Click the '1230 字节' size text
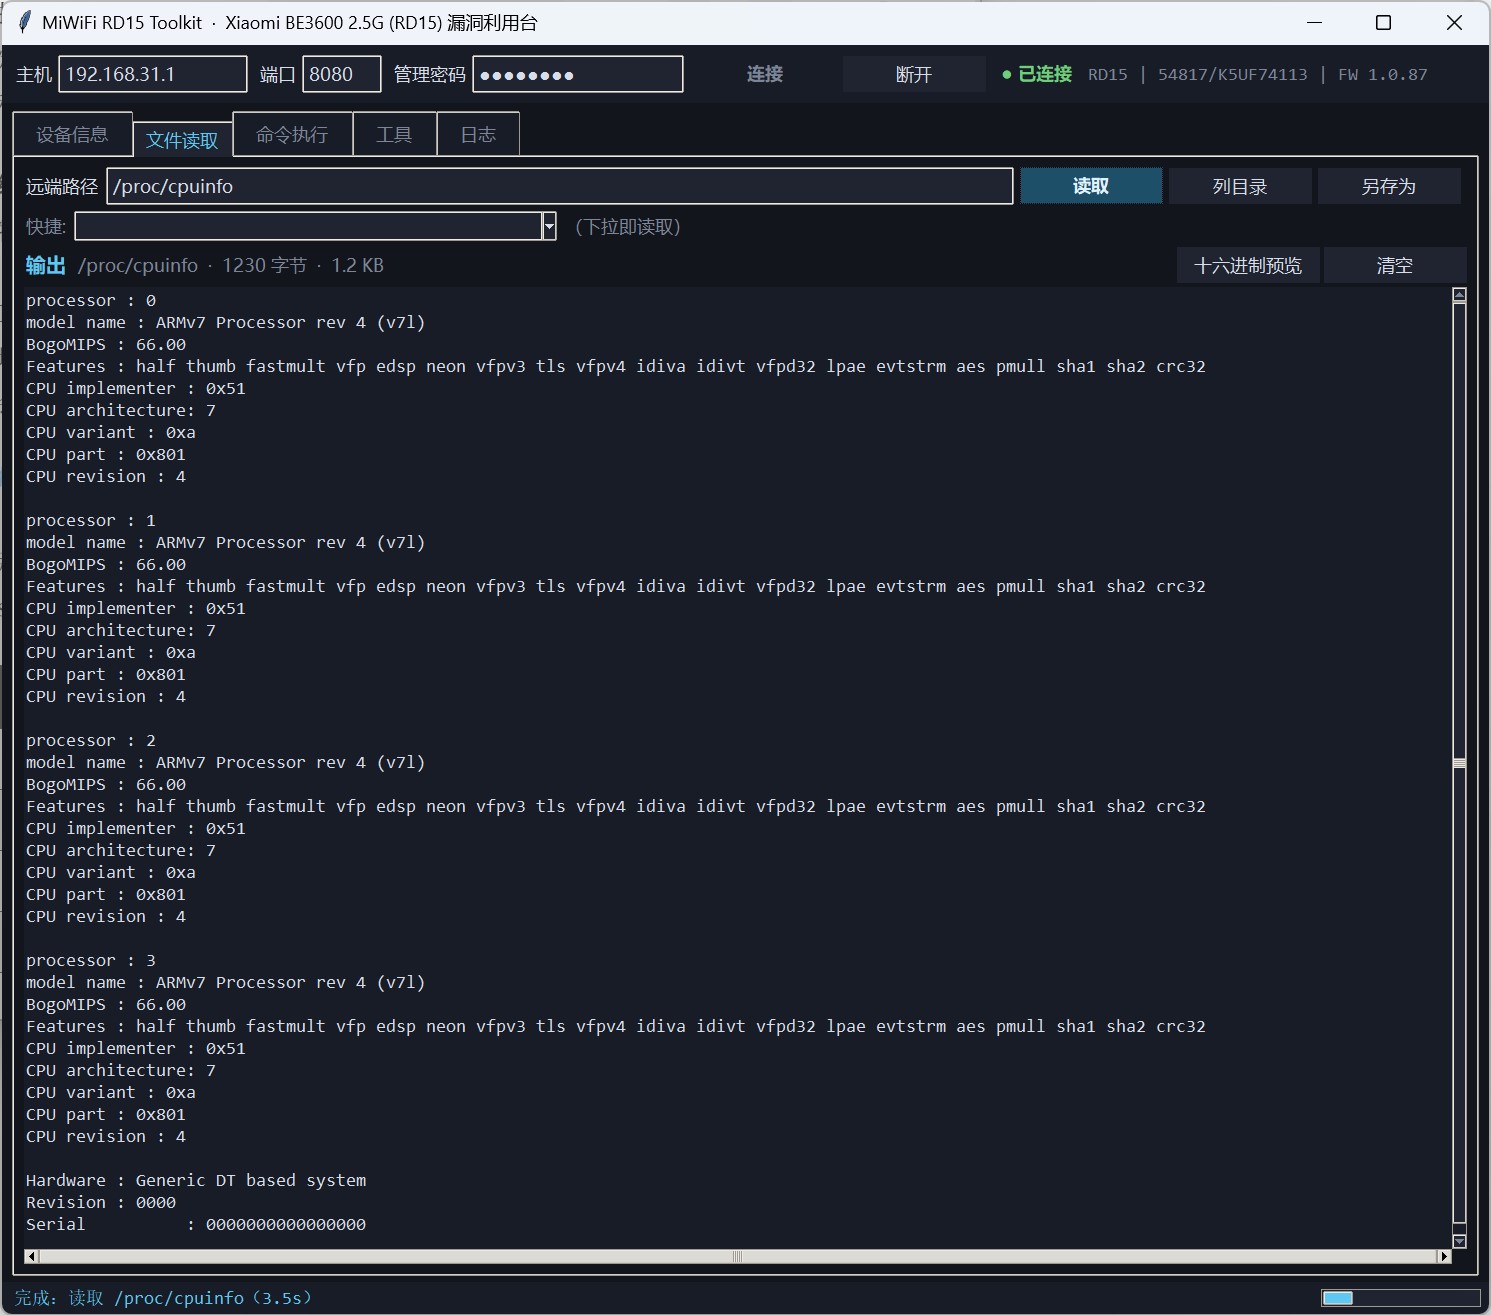Viewport: 1491px width, 1315px height. tap(264, 265)
